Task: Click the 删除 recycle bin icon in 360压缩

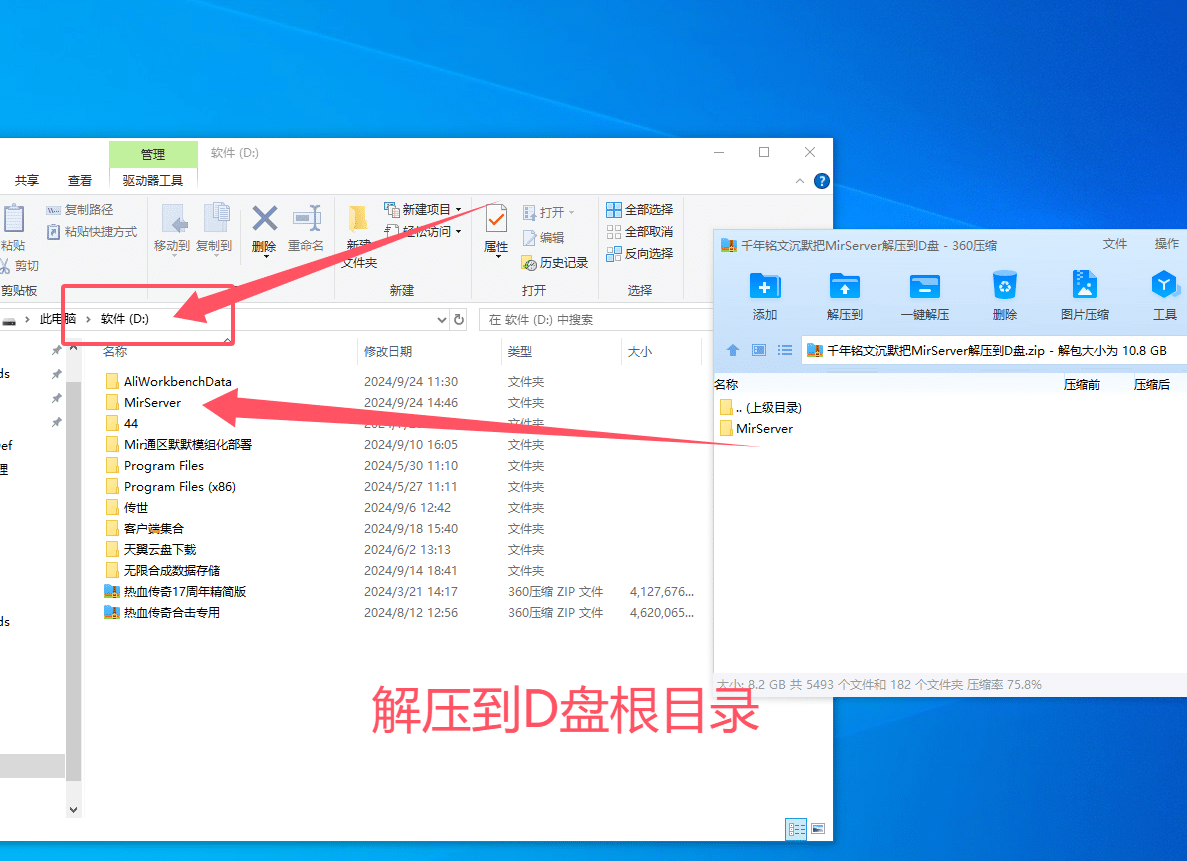Action: pos(1004,286)
